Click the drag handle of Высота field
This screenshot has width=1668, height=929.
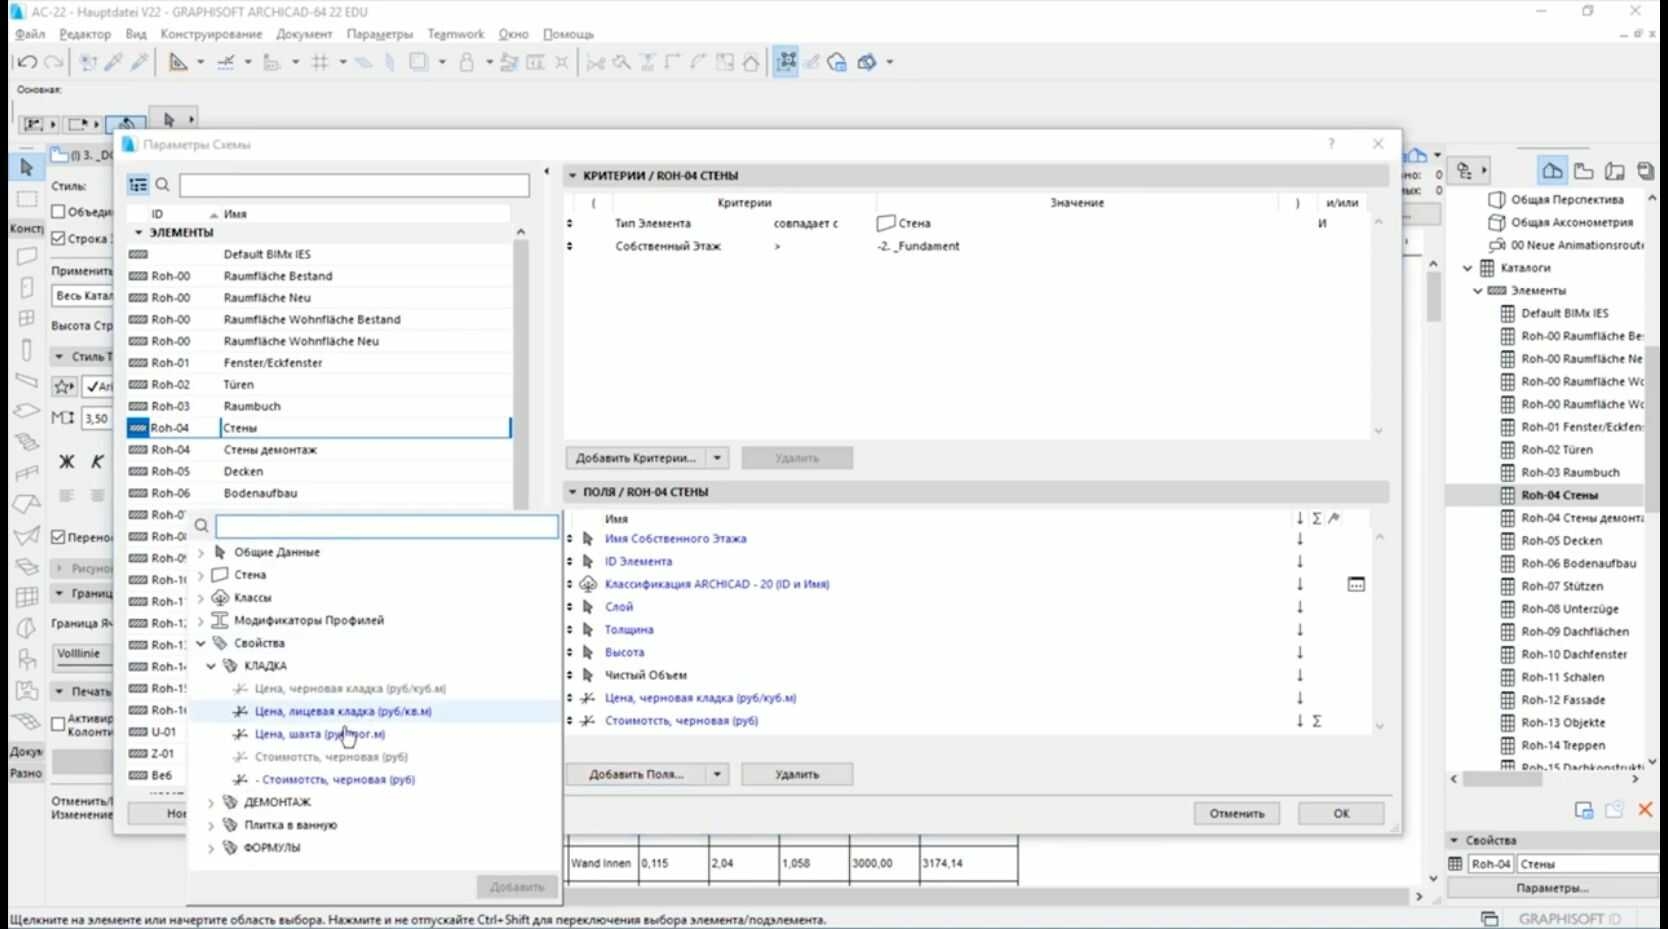570,652
